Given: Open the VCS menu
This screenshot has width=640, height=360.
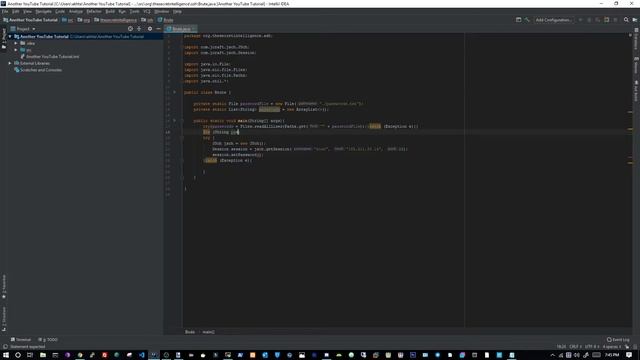Looking at the screenshot, I should pos(147,11).
